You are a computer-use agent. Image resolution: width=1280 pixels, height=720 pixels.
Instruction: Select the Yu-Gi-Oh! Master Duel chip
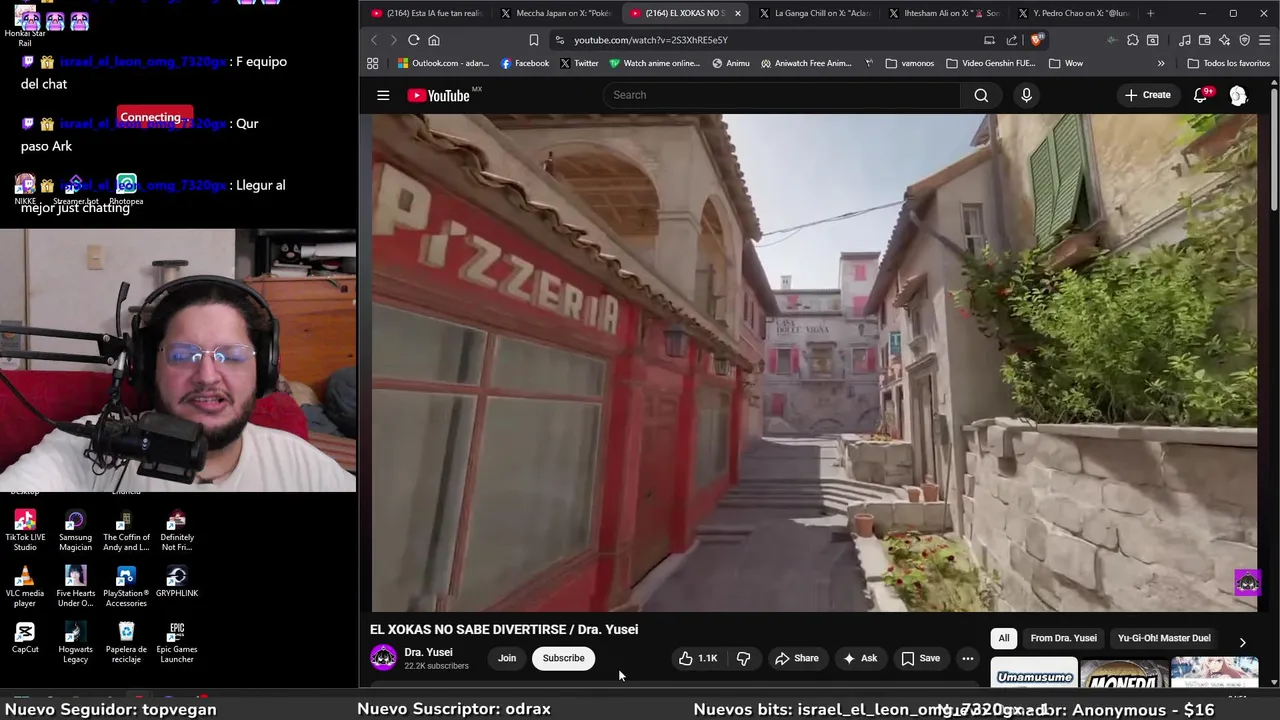[x=1164, y=638]
